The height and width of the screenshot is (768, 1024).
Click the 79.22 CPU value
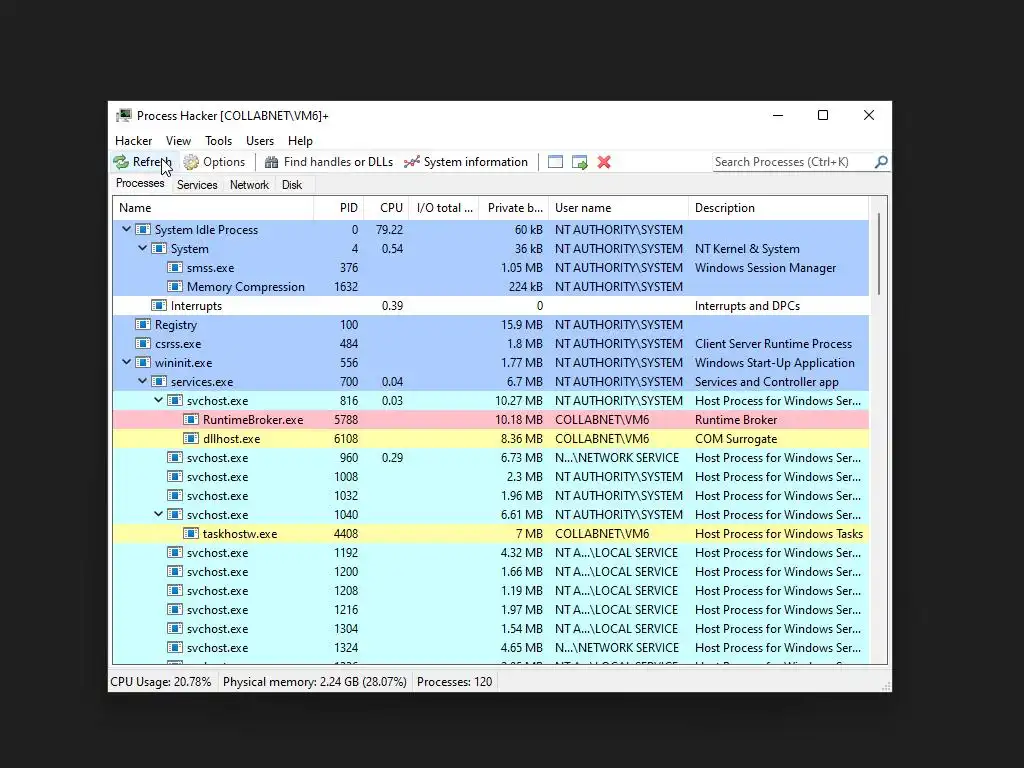pos(389,230)
